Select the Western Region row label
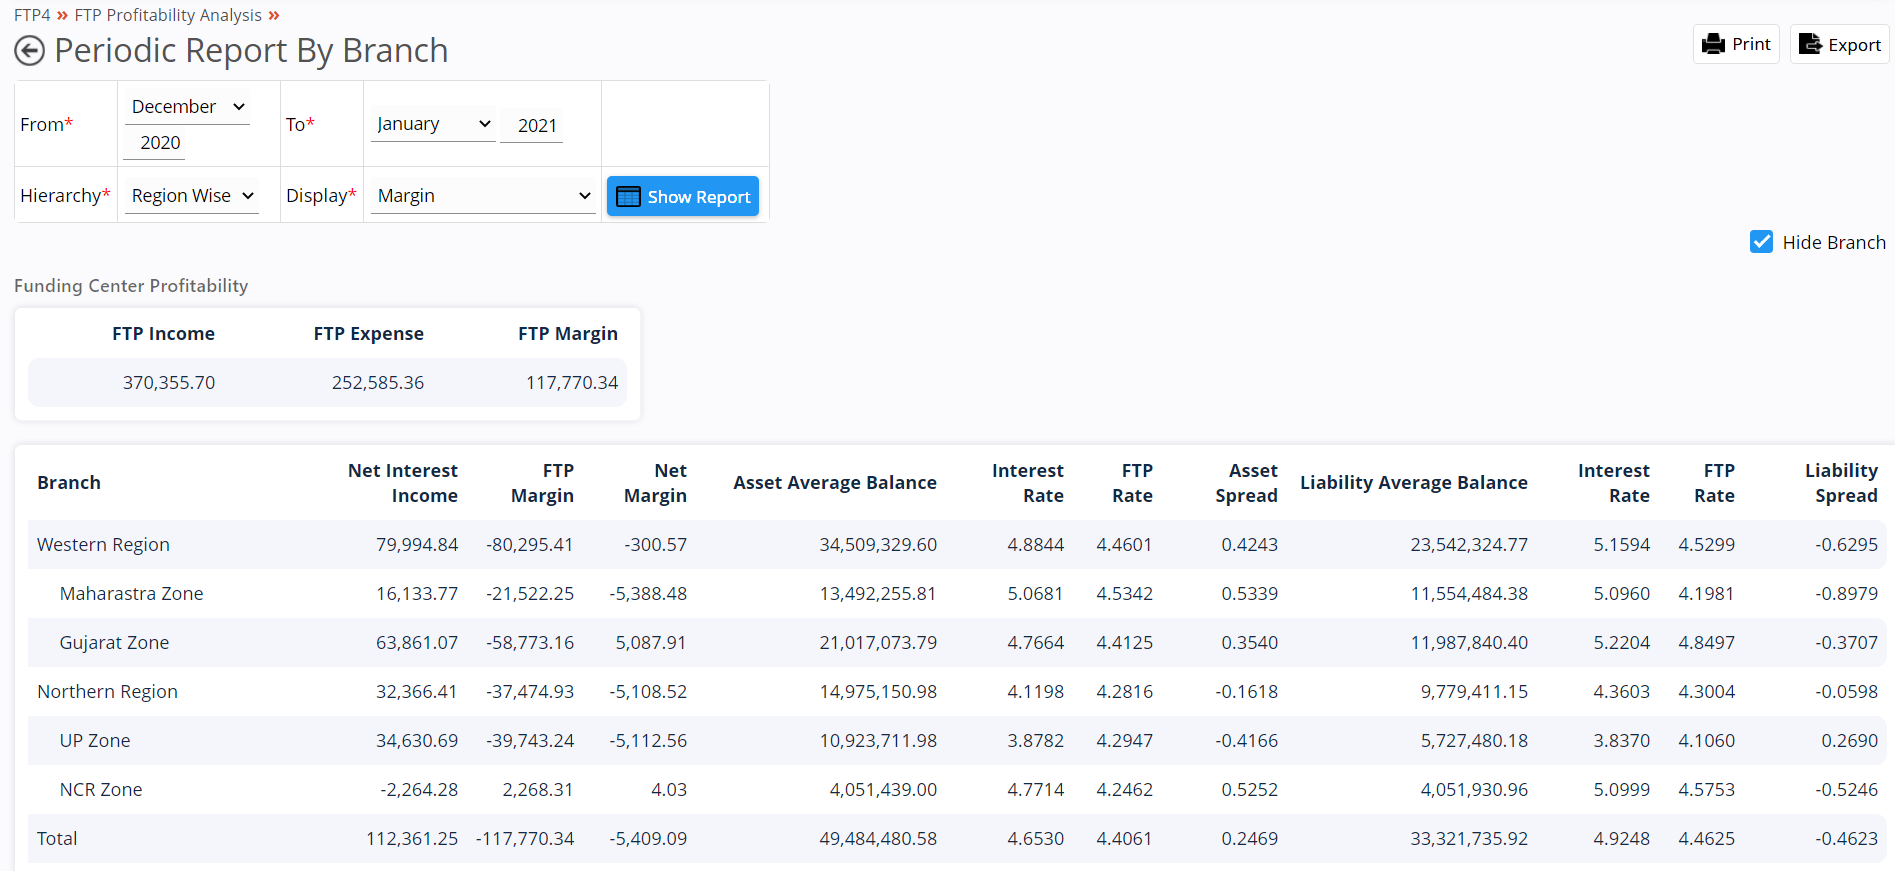Viewport: 1895px width, 871px height. (x=103, y=545)
